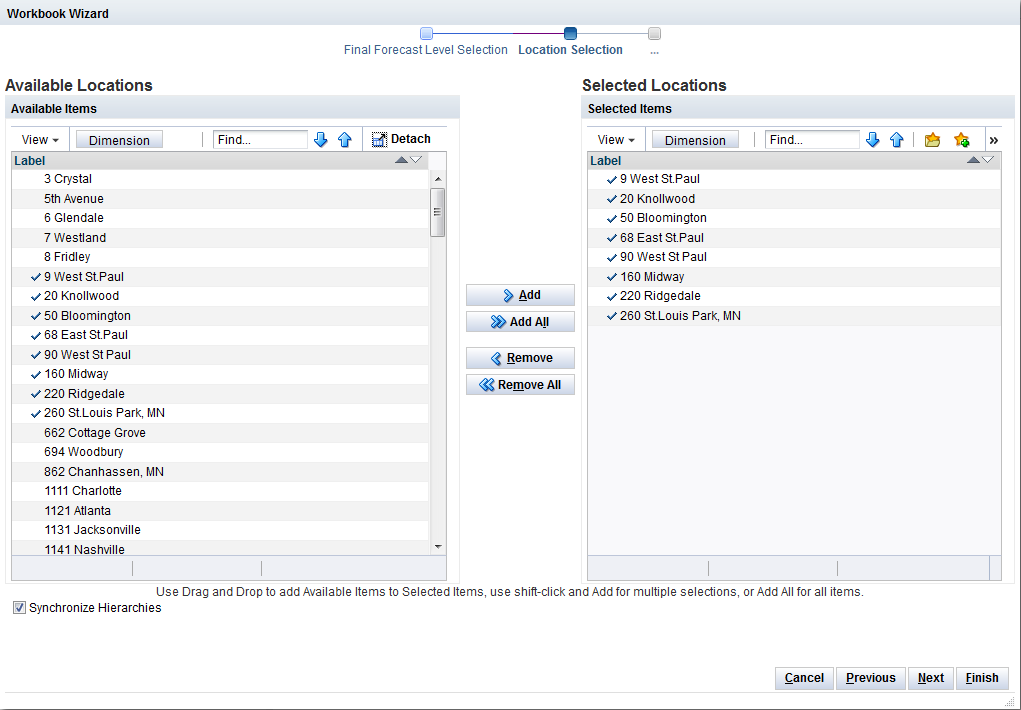
Task: Select 3 Crystal in Available Items
Action: pyautogui.click(x=220, y=179)
